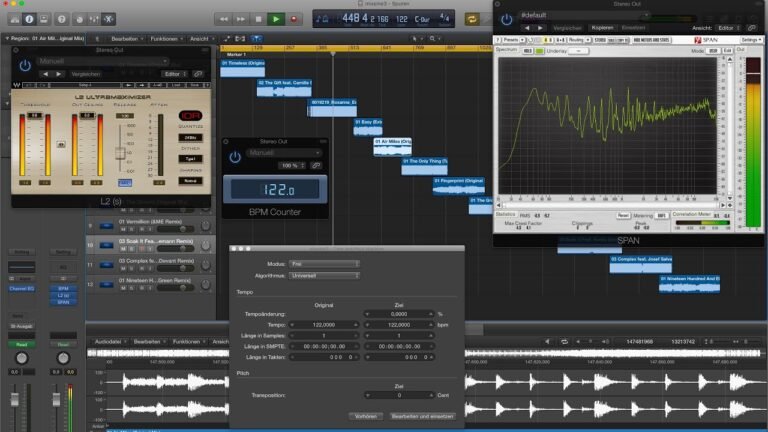
Task: Open the Channel EQ insert slot
Action: tap(22, 288)
